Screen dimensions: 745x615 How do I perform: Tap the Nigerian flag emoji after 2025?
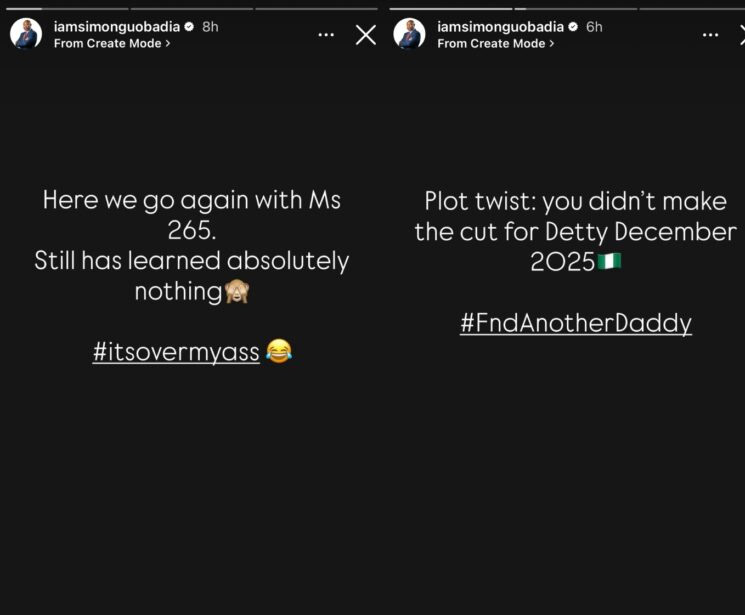(609, 261)
